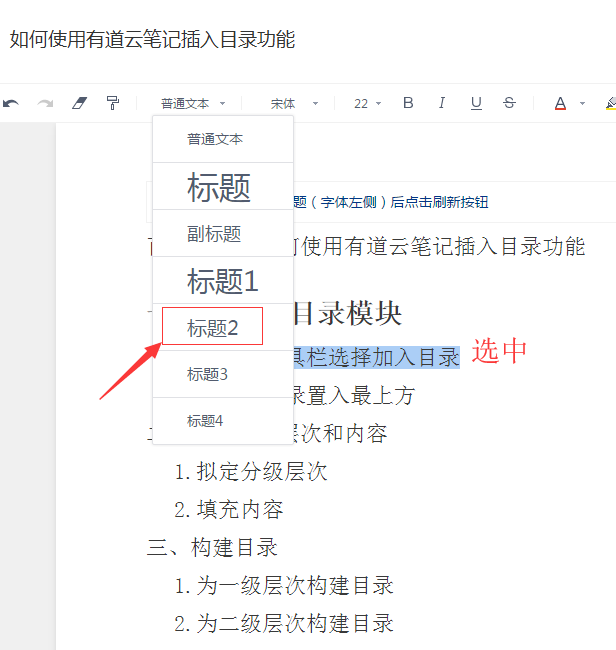Screen dimensions: 616x650
Task: Click the note title 如何使用有道云笔记插入目录功能
Action: coord(153,40)
